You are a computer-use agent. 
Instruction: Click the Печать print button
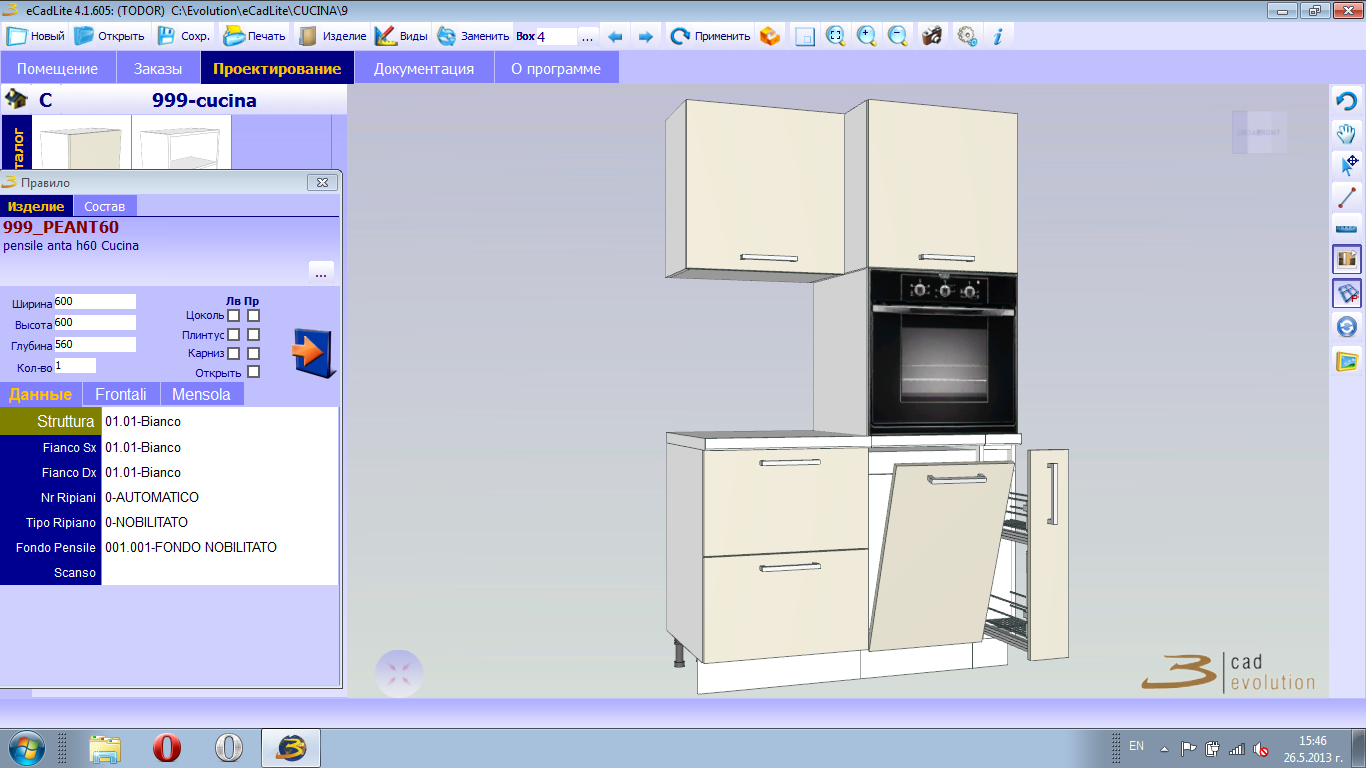[x=254, y=36]
